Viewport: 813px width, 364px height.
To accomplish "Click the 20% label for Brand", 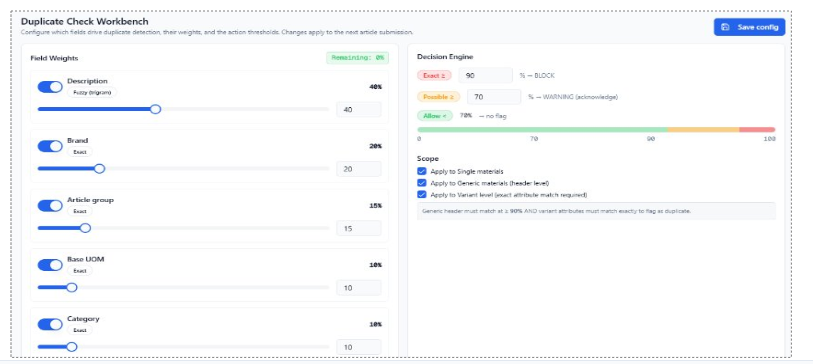I will pos(375,146).
